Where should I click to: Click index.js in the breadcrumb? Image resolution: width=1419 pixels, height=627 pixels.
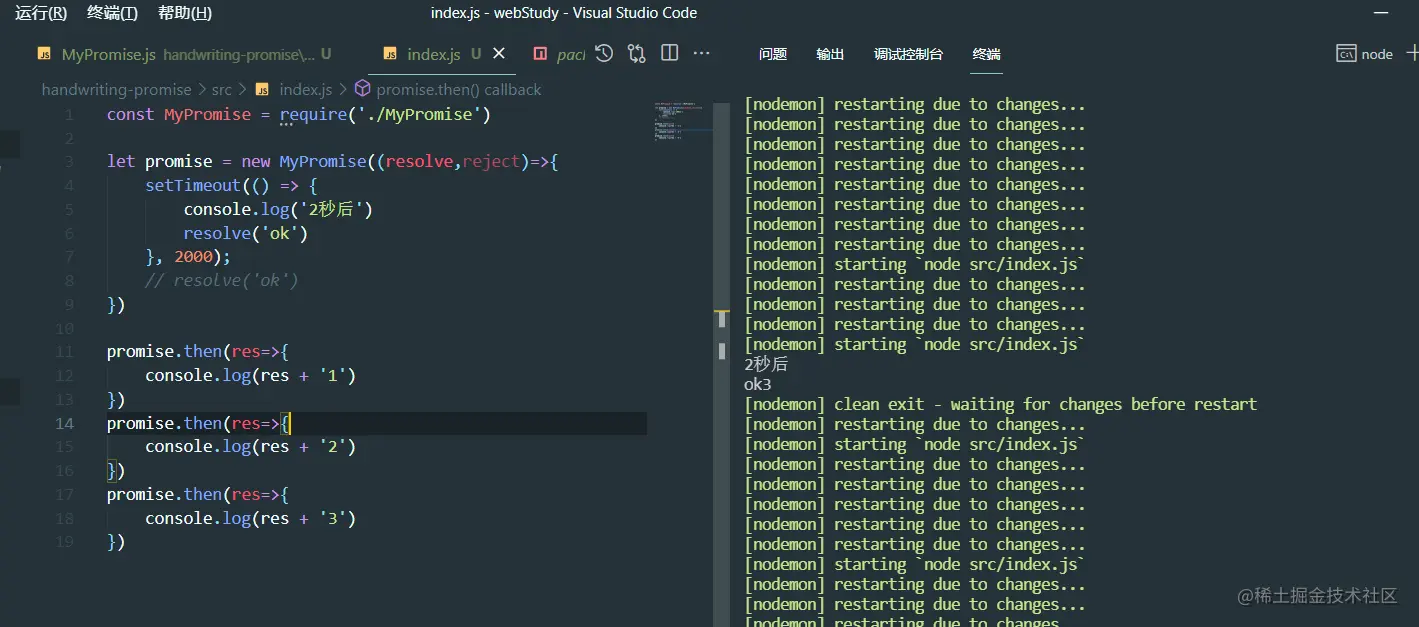point(305,89)
